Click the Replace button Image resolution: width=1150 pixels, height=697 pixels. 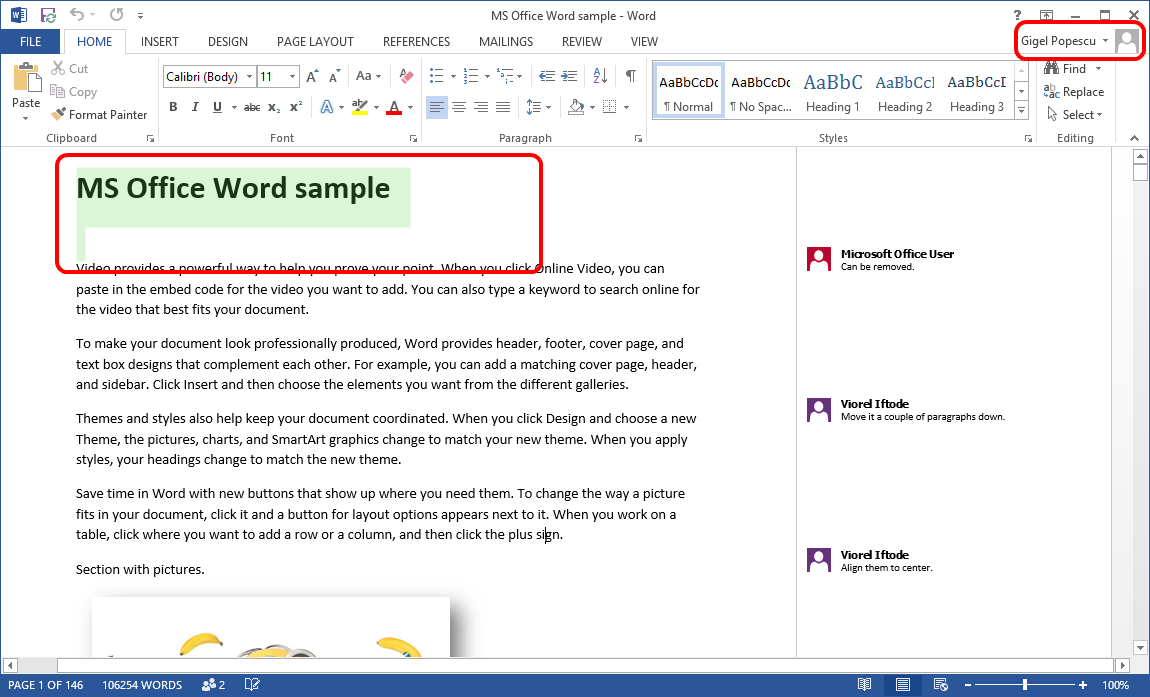tap(1074, 92)
